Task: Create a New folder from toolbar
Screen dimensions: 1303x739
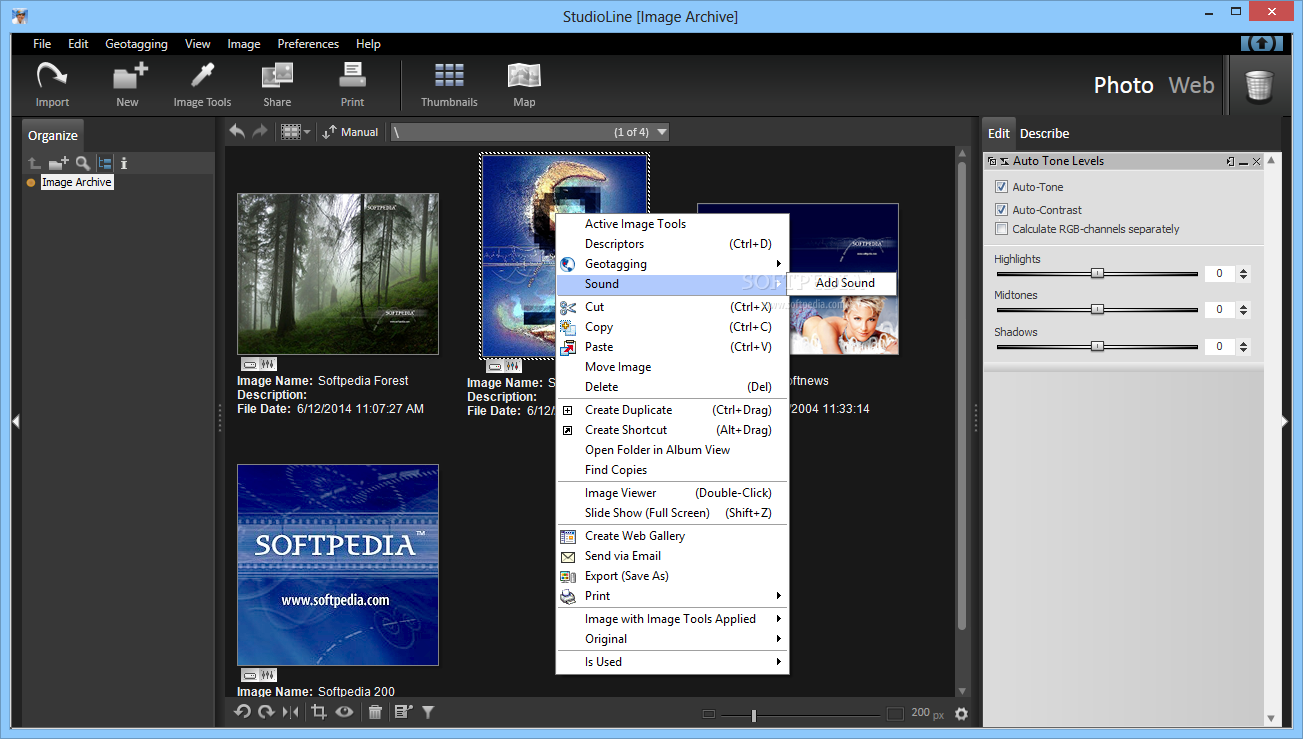Action: coord(128,84)
